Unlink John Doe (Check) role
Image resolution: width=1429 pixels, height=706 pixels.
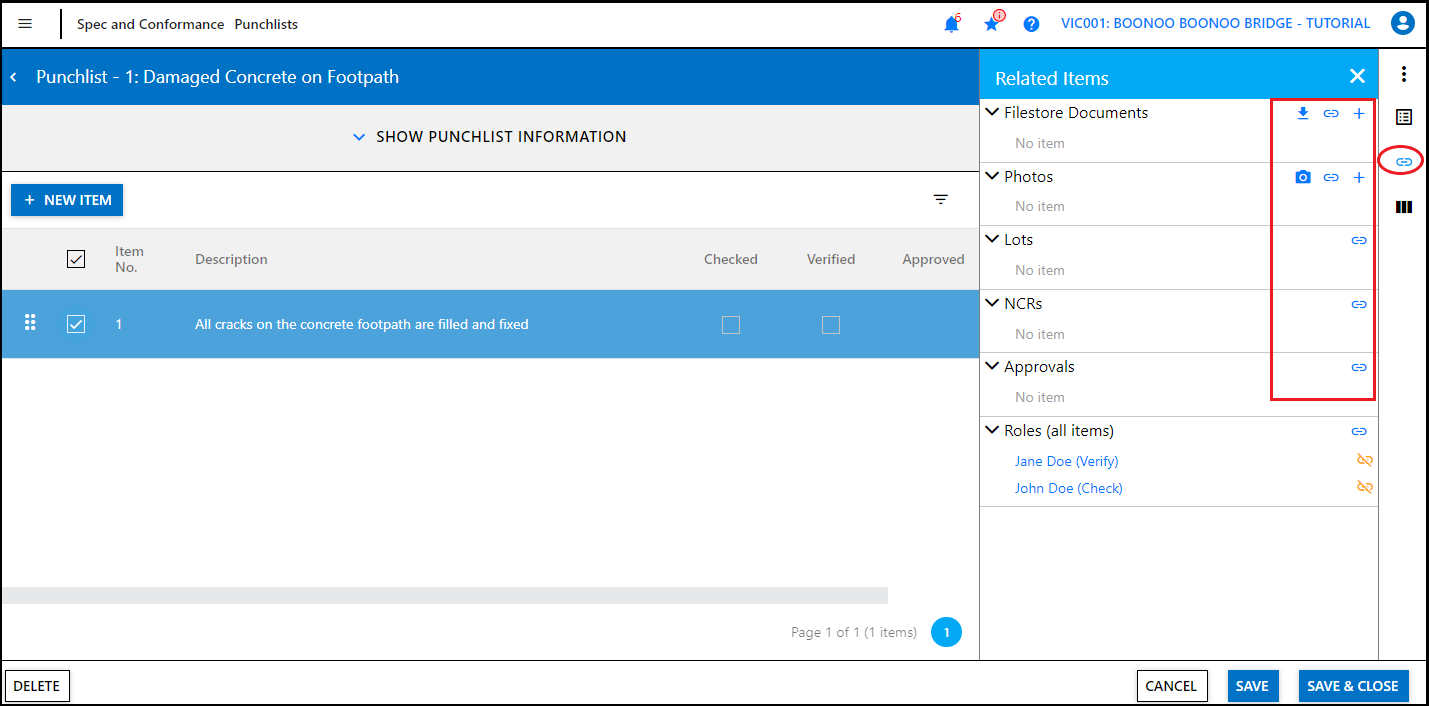pyautogui.click(x=1364, y=487)
